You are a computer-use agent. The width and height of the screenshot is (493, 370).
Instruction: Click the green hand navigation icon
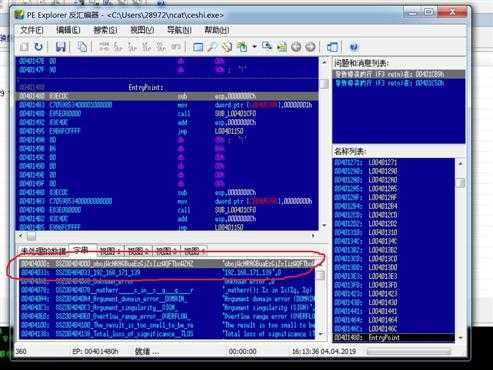pos(242,47)
